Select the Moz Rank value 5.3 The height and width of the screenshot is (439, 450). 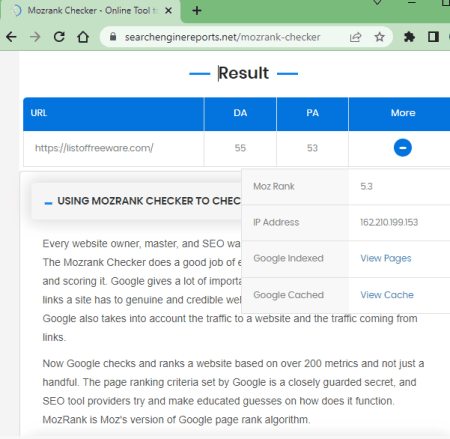(x=366, y=186)
